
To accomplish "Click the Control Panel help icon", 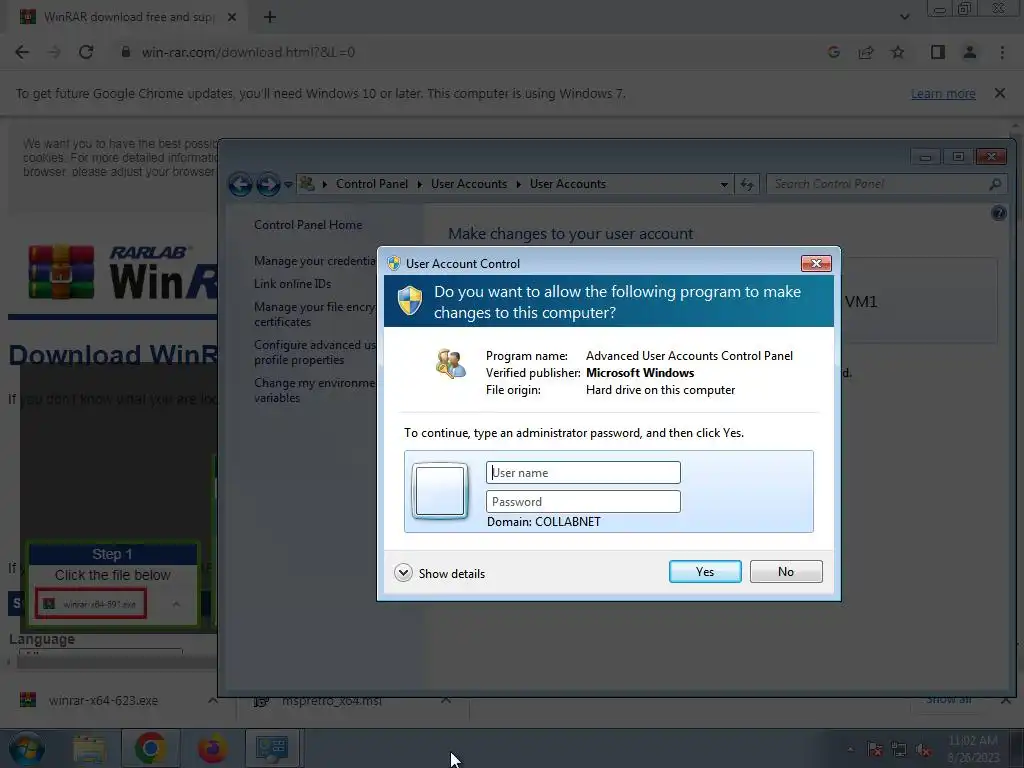I will 999,213.
